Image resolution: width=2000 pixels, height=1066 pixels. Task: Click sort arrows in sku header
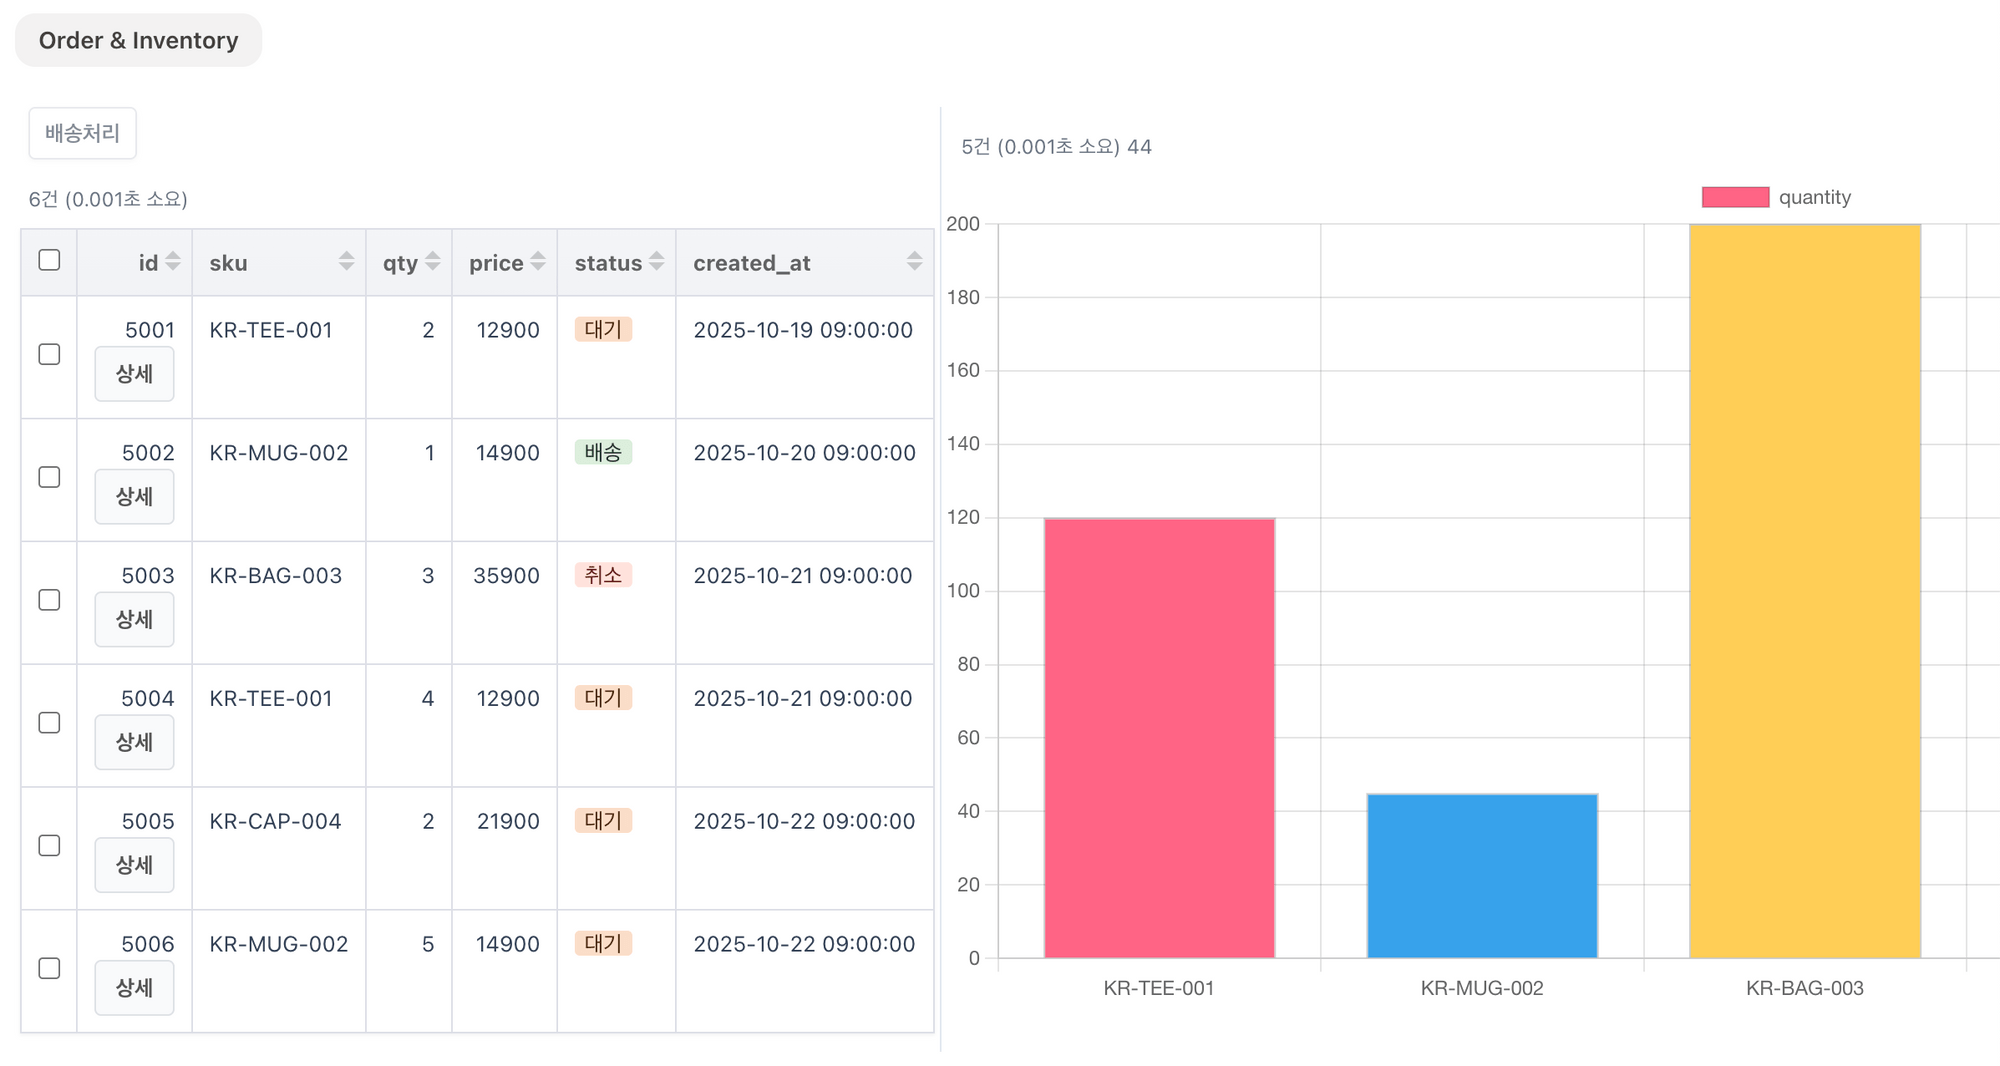click(x=346, y=262)
